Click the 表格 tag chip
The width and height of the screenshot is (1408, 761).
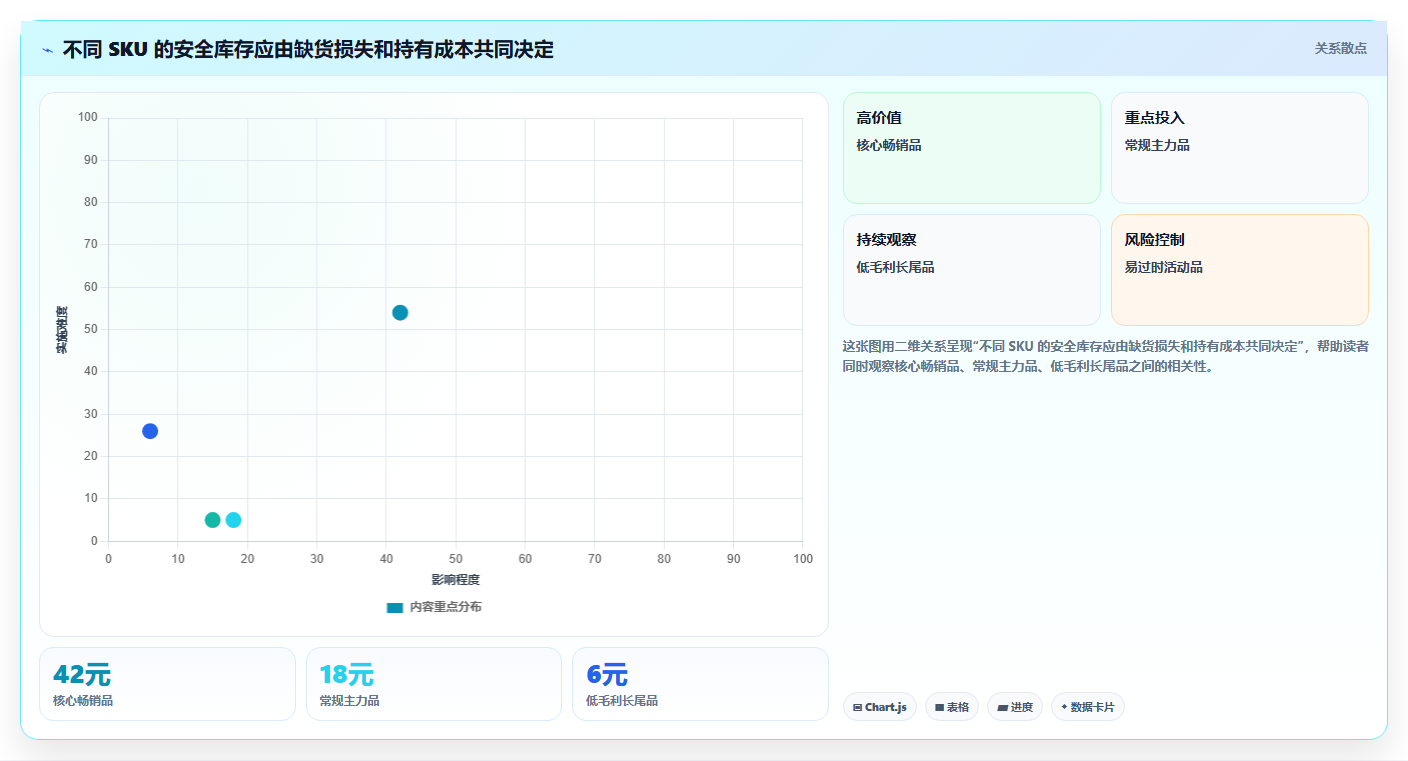coord(952,707)
